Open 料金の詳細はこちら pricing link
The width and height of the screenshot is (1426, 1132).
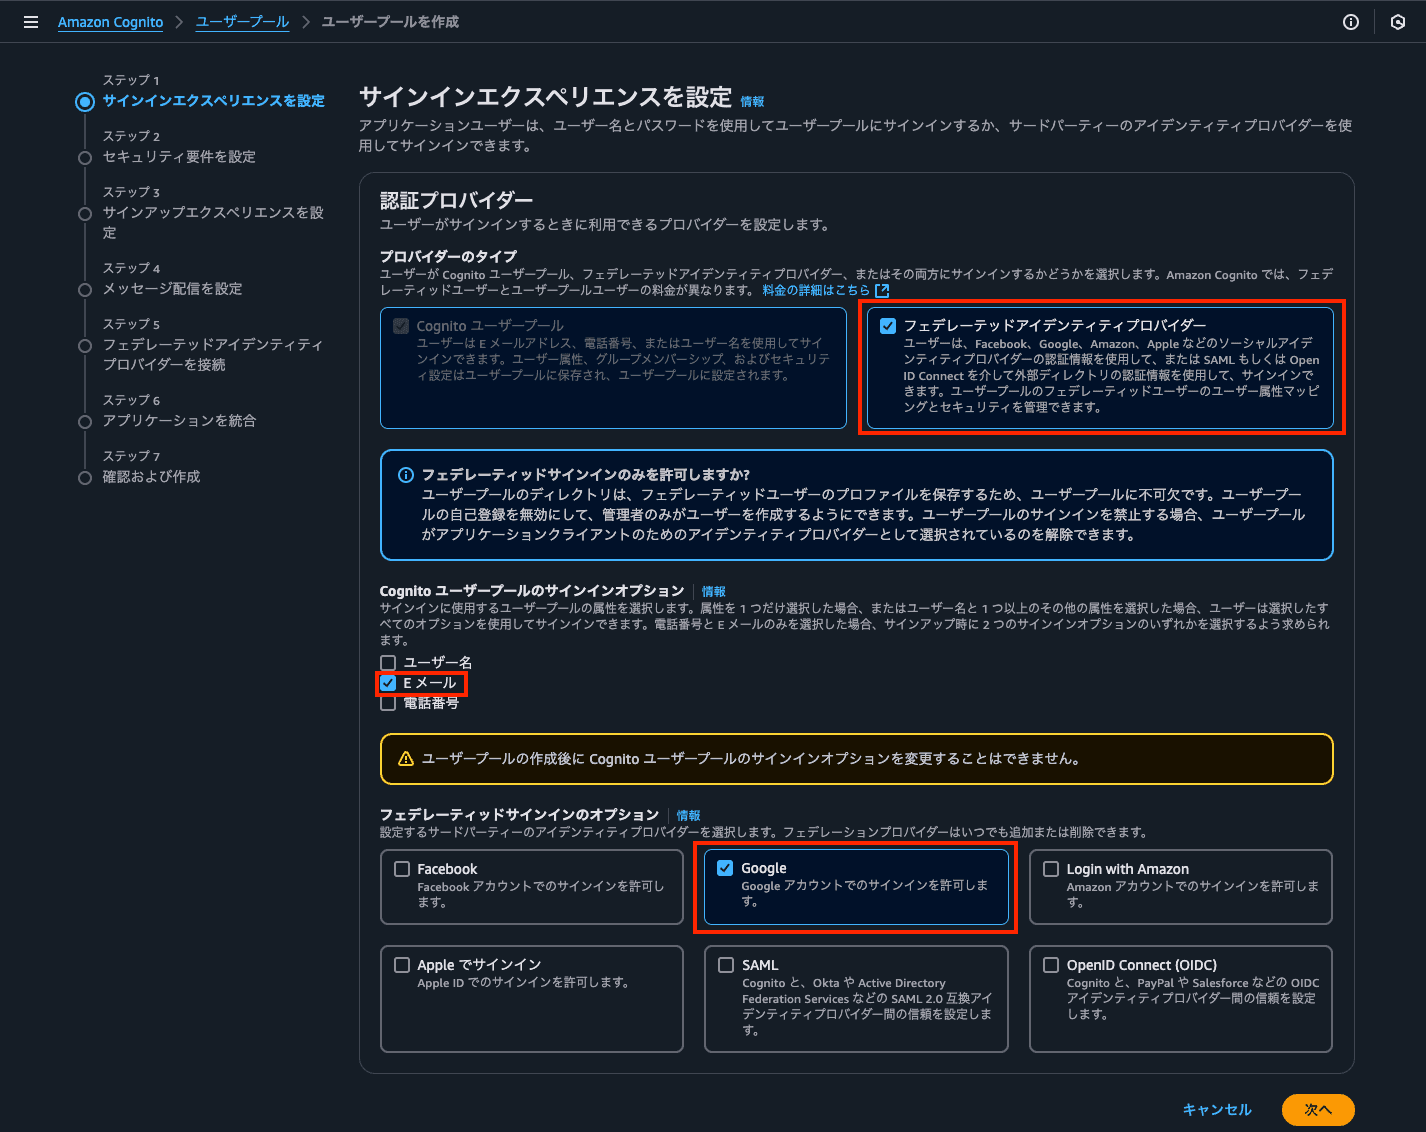pyautogui.click(x=816, y=290)
